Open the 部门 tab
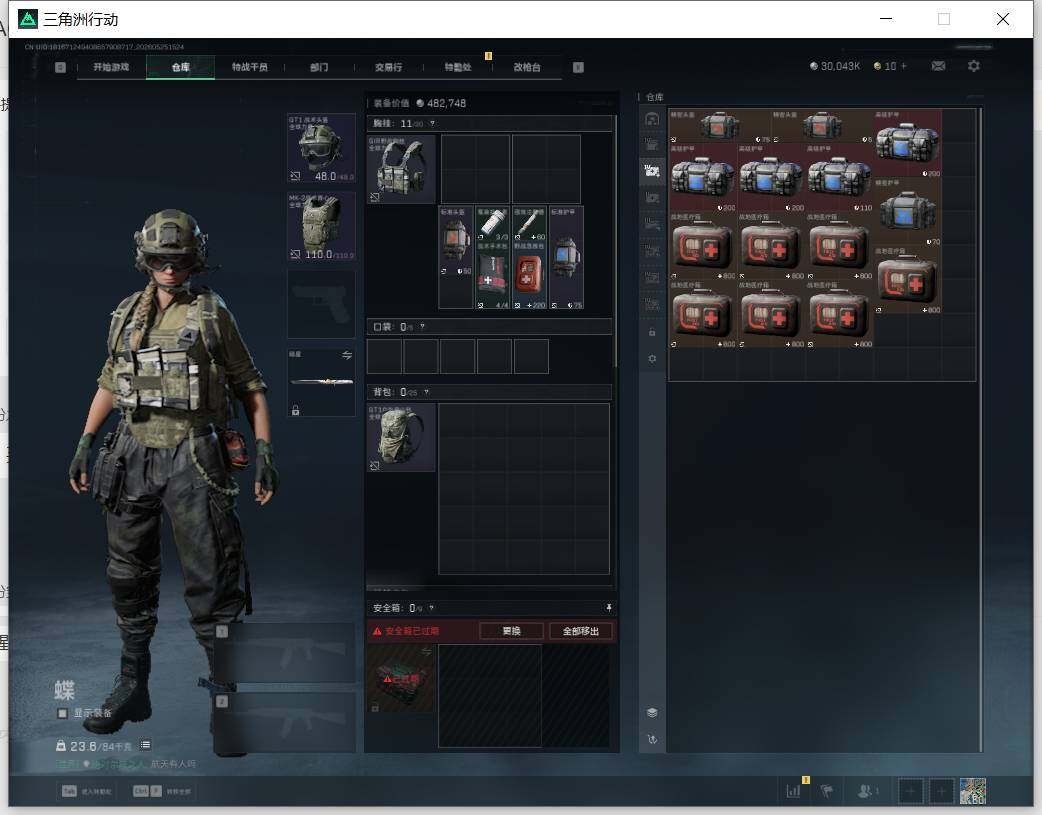The height and width of the screenshot is (815, 1042). [319, 67]
